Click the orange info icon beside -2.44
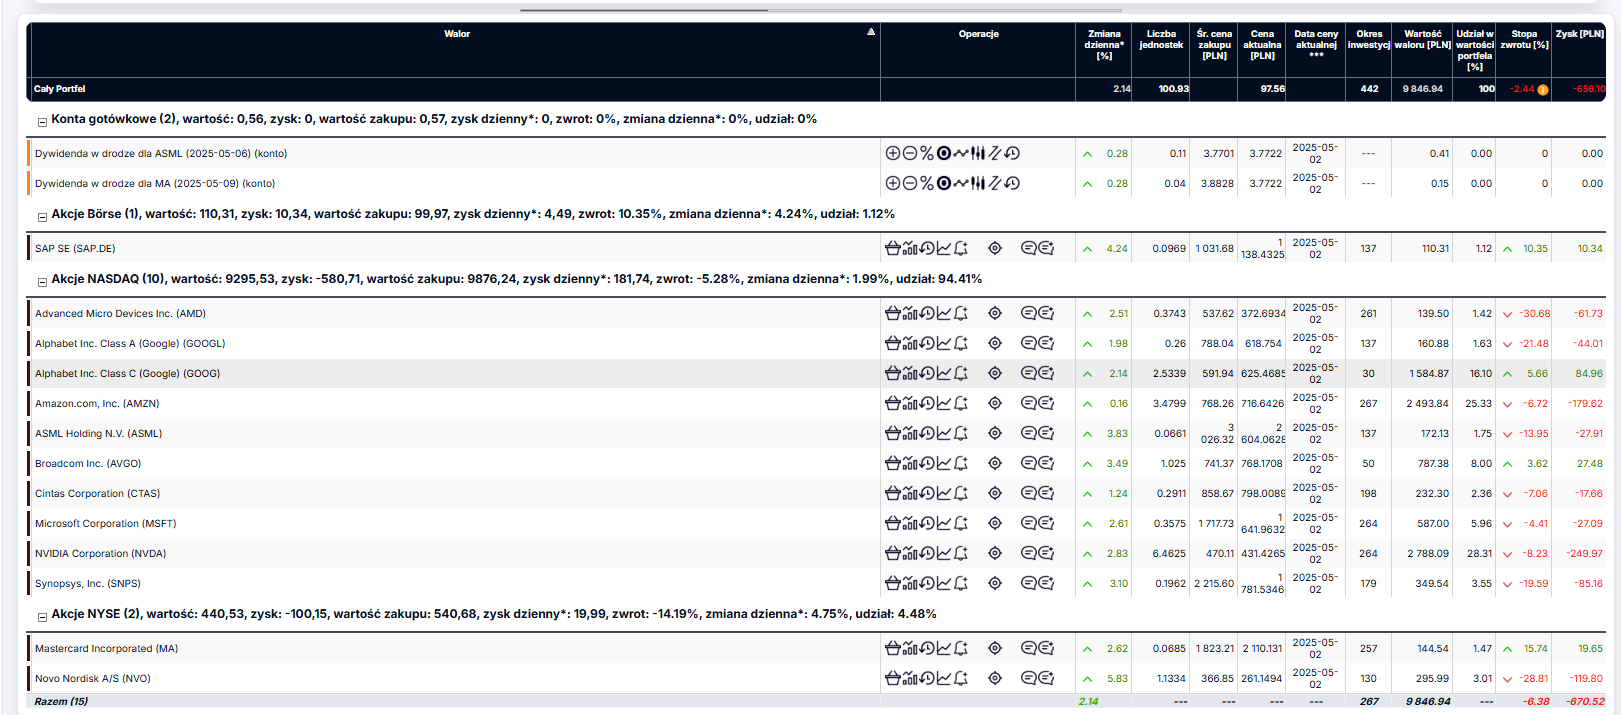This screenshot has width=1621, height=715. 1543,90
